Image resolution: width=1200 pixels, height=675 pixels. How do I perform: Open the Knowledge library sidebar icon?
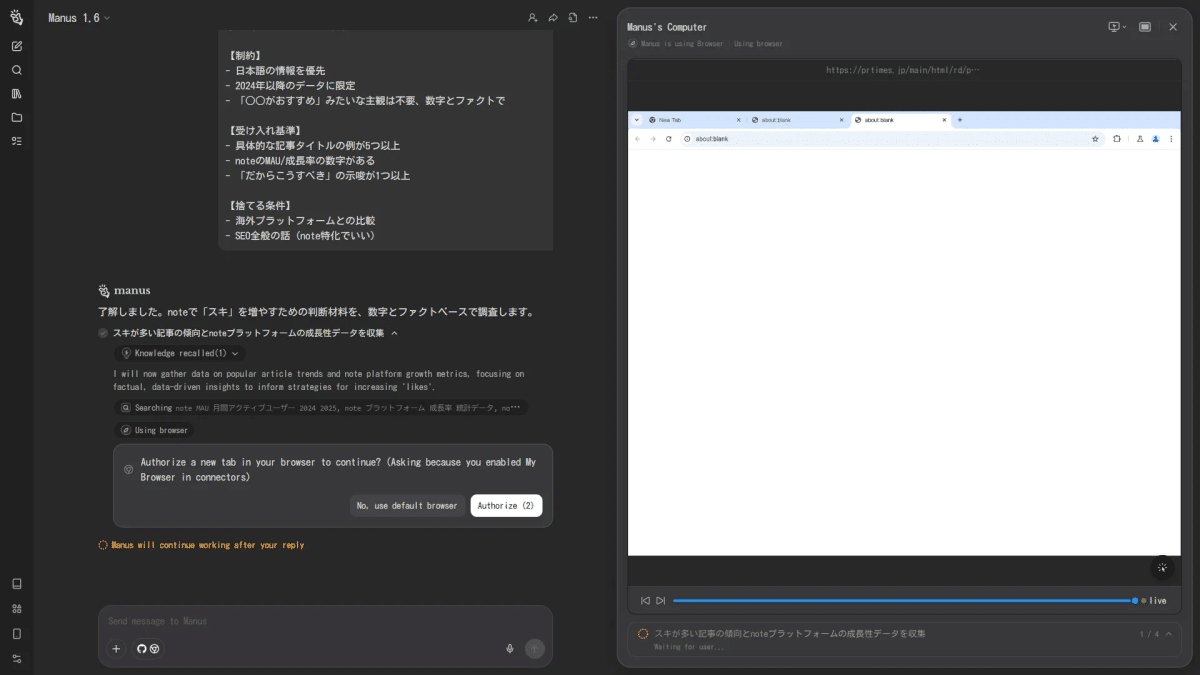(x=16, y=93)
